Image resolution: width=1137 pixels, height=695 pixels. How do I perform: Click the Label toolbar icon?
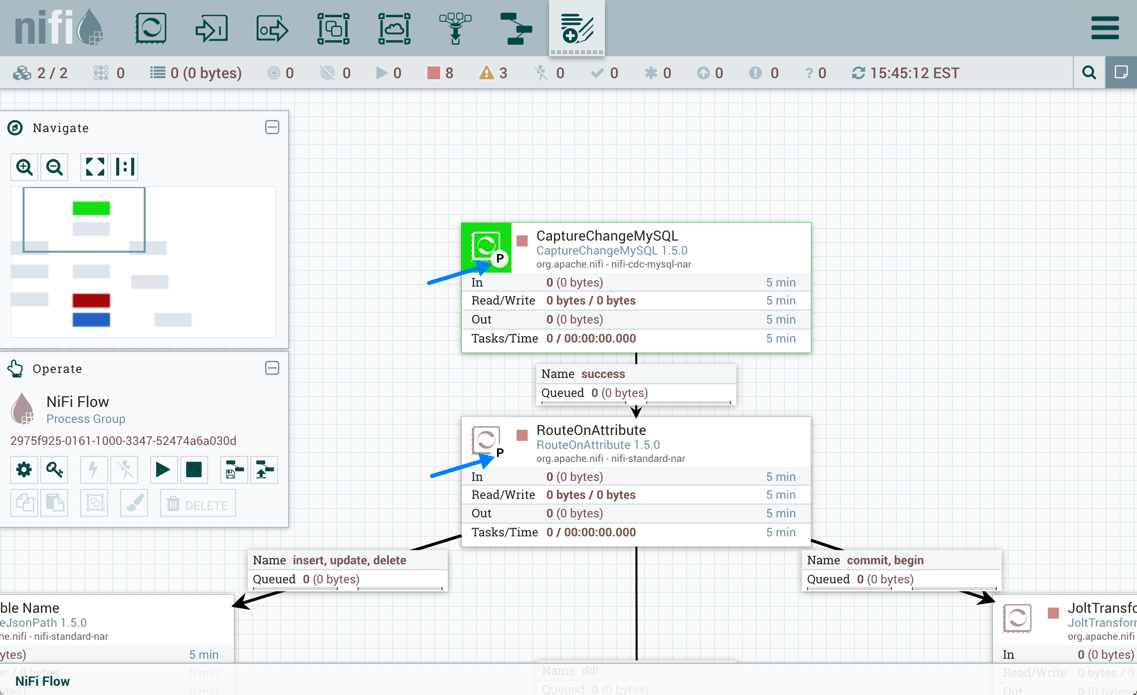click(577, 28)
